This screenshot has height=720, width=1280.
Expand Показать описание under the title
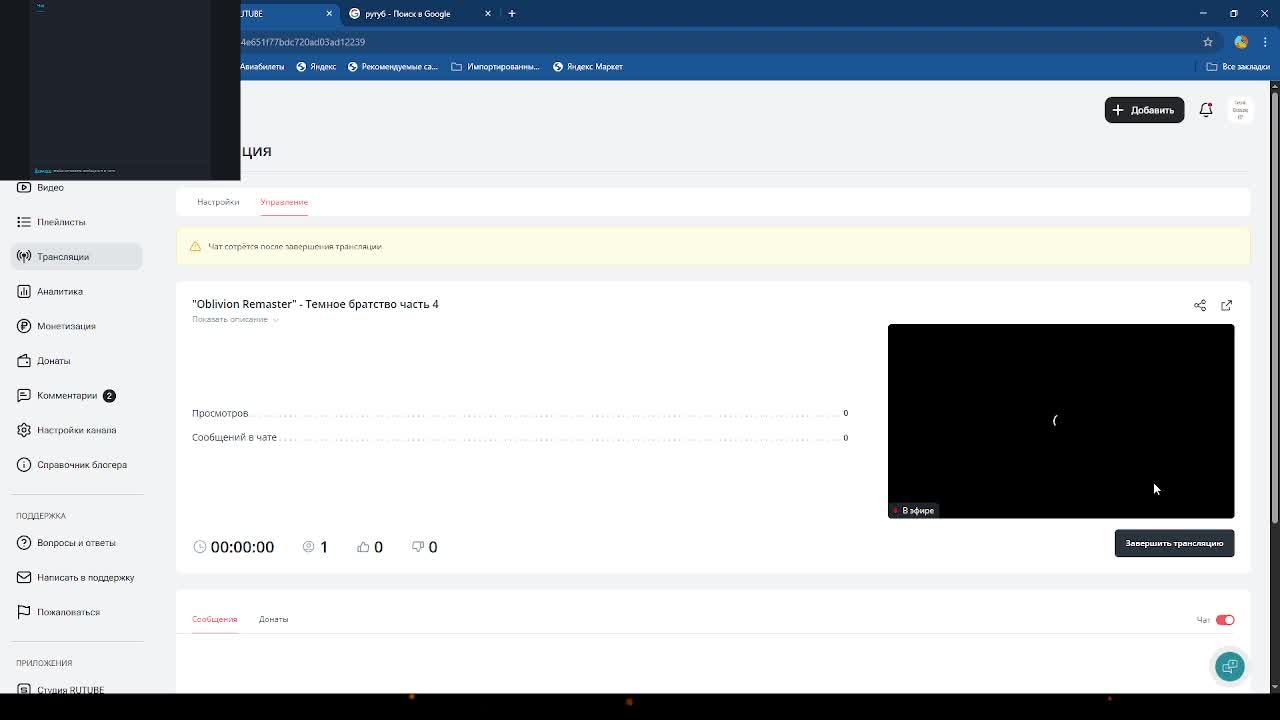pyautogui.click(x=235, y=319)
